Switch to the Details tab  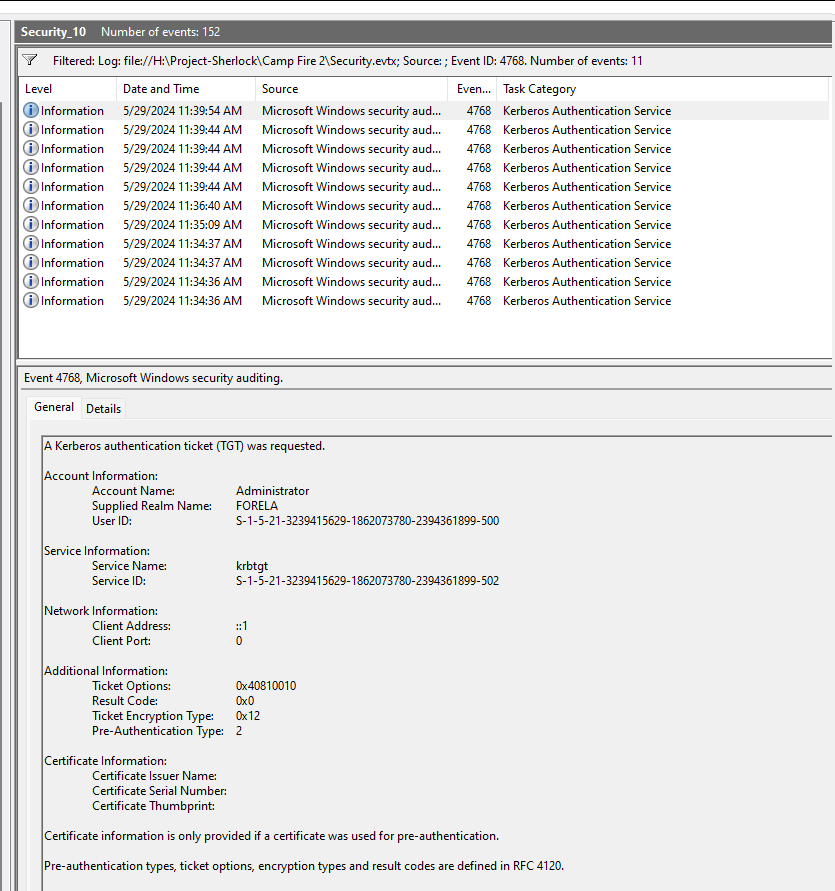click(x=103, y=408)
